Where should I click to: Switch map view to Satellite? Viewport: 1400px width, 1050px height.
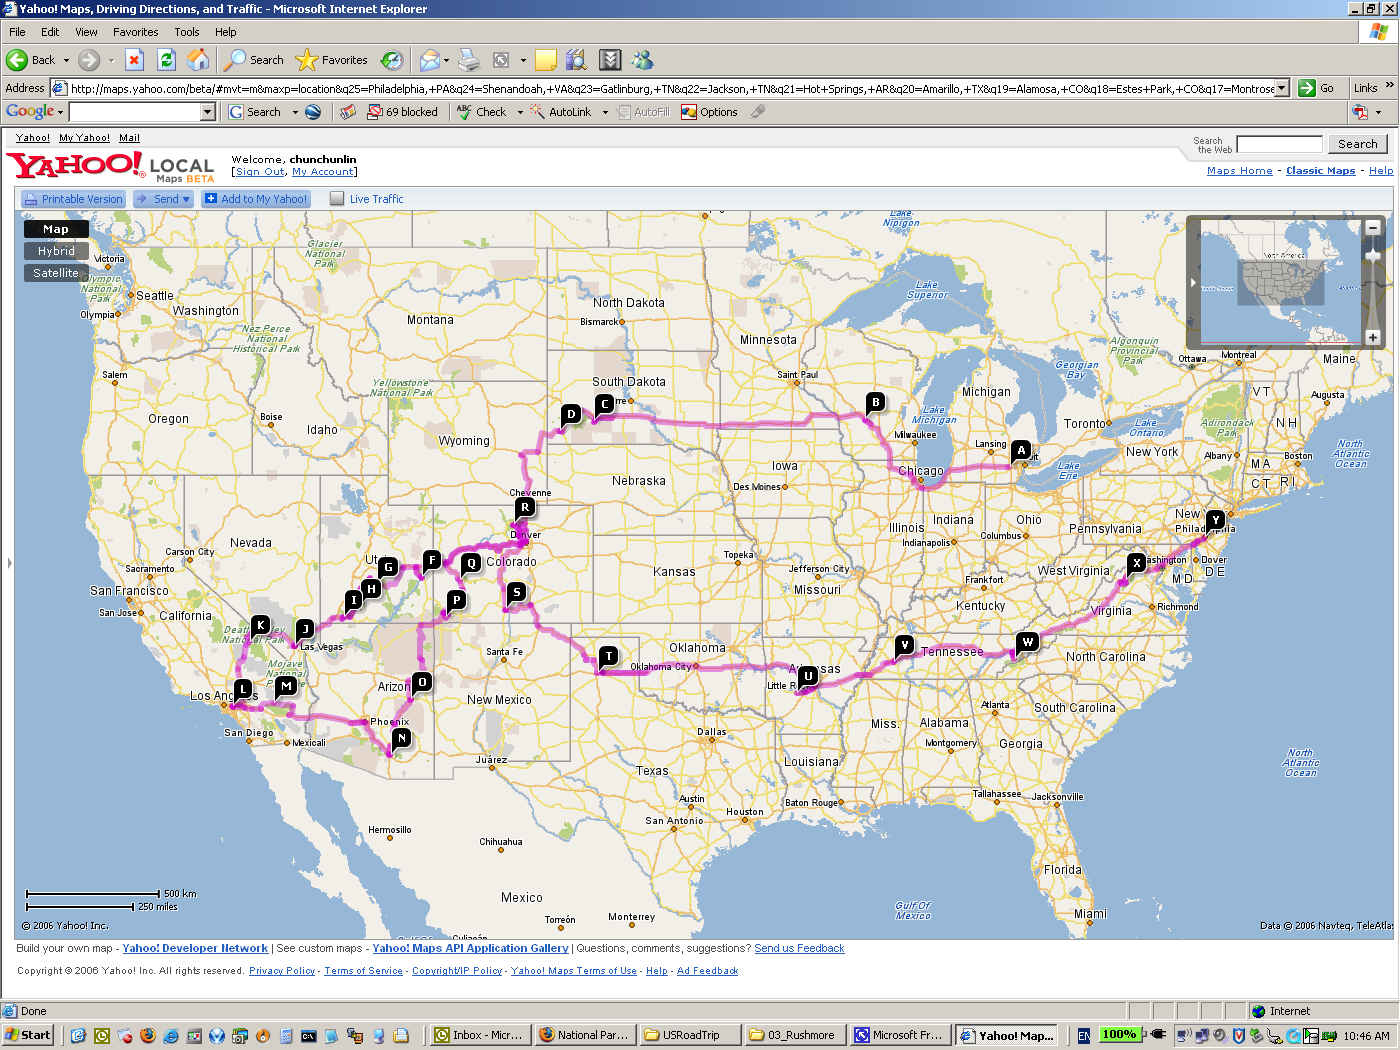(x=56, y=273)
